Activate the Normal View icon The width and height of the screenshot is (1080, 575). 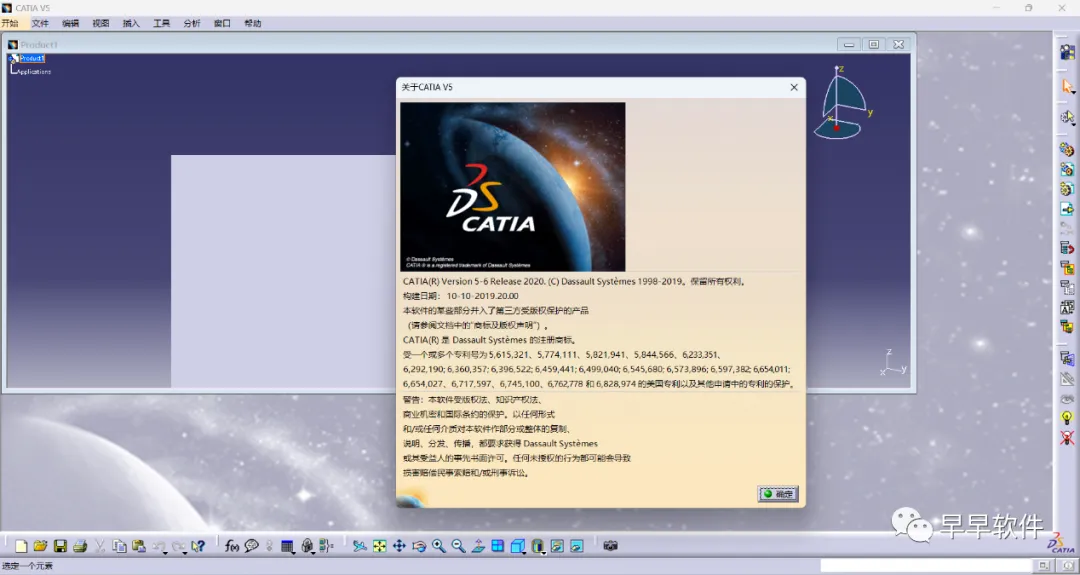[x=478, y=546]
